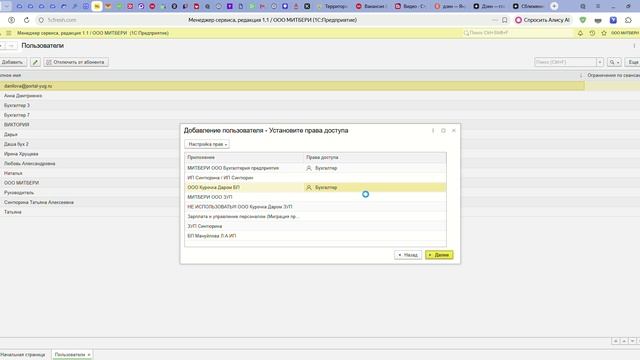Open the kebab menu beside Пользователи title
The width and height of the screenshot is (640, 360).
(634, 46)
